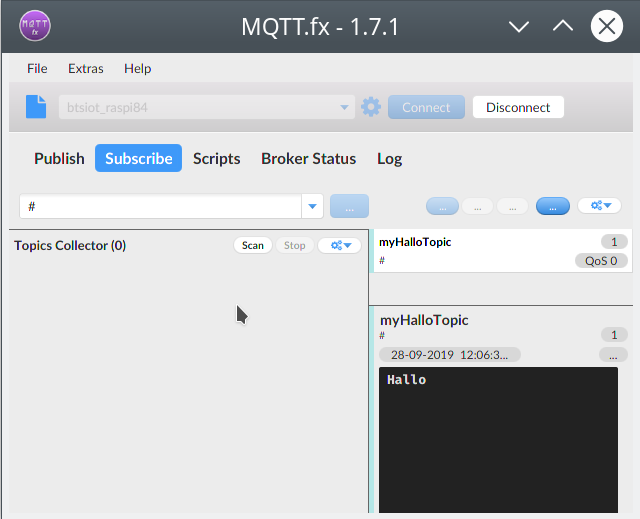The height and width of the screenshot is (519, 640).
Task: Click the Disconnect button
Action: (518, 107)
